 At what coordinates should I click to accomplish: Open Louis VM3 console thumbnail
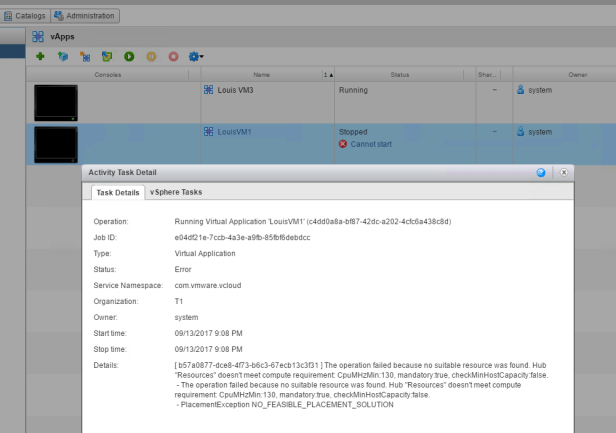click(x=56, y=103)
